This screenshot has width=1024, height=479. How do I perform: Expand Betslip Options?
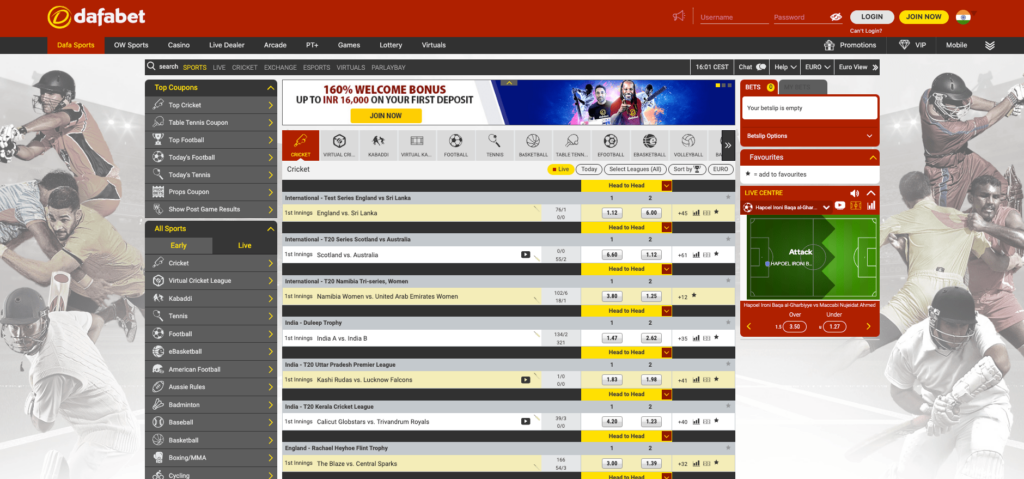click(x=810, y=136)
